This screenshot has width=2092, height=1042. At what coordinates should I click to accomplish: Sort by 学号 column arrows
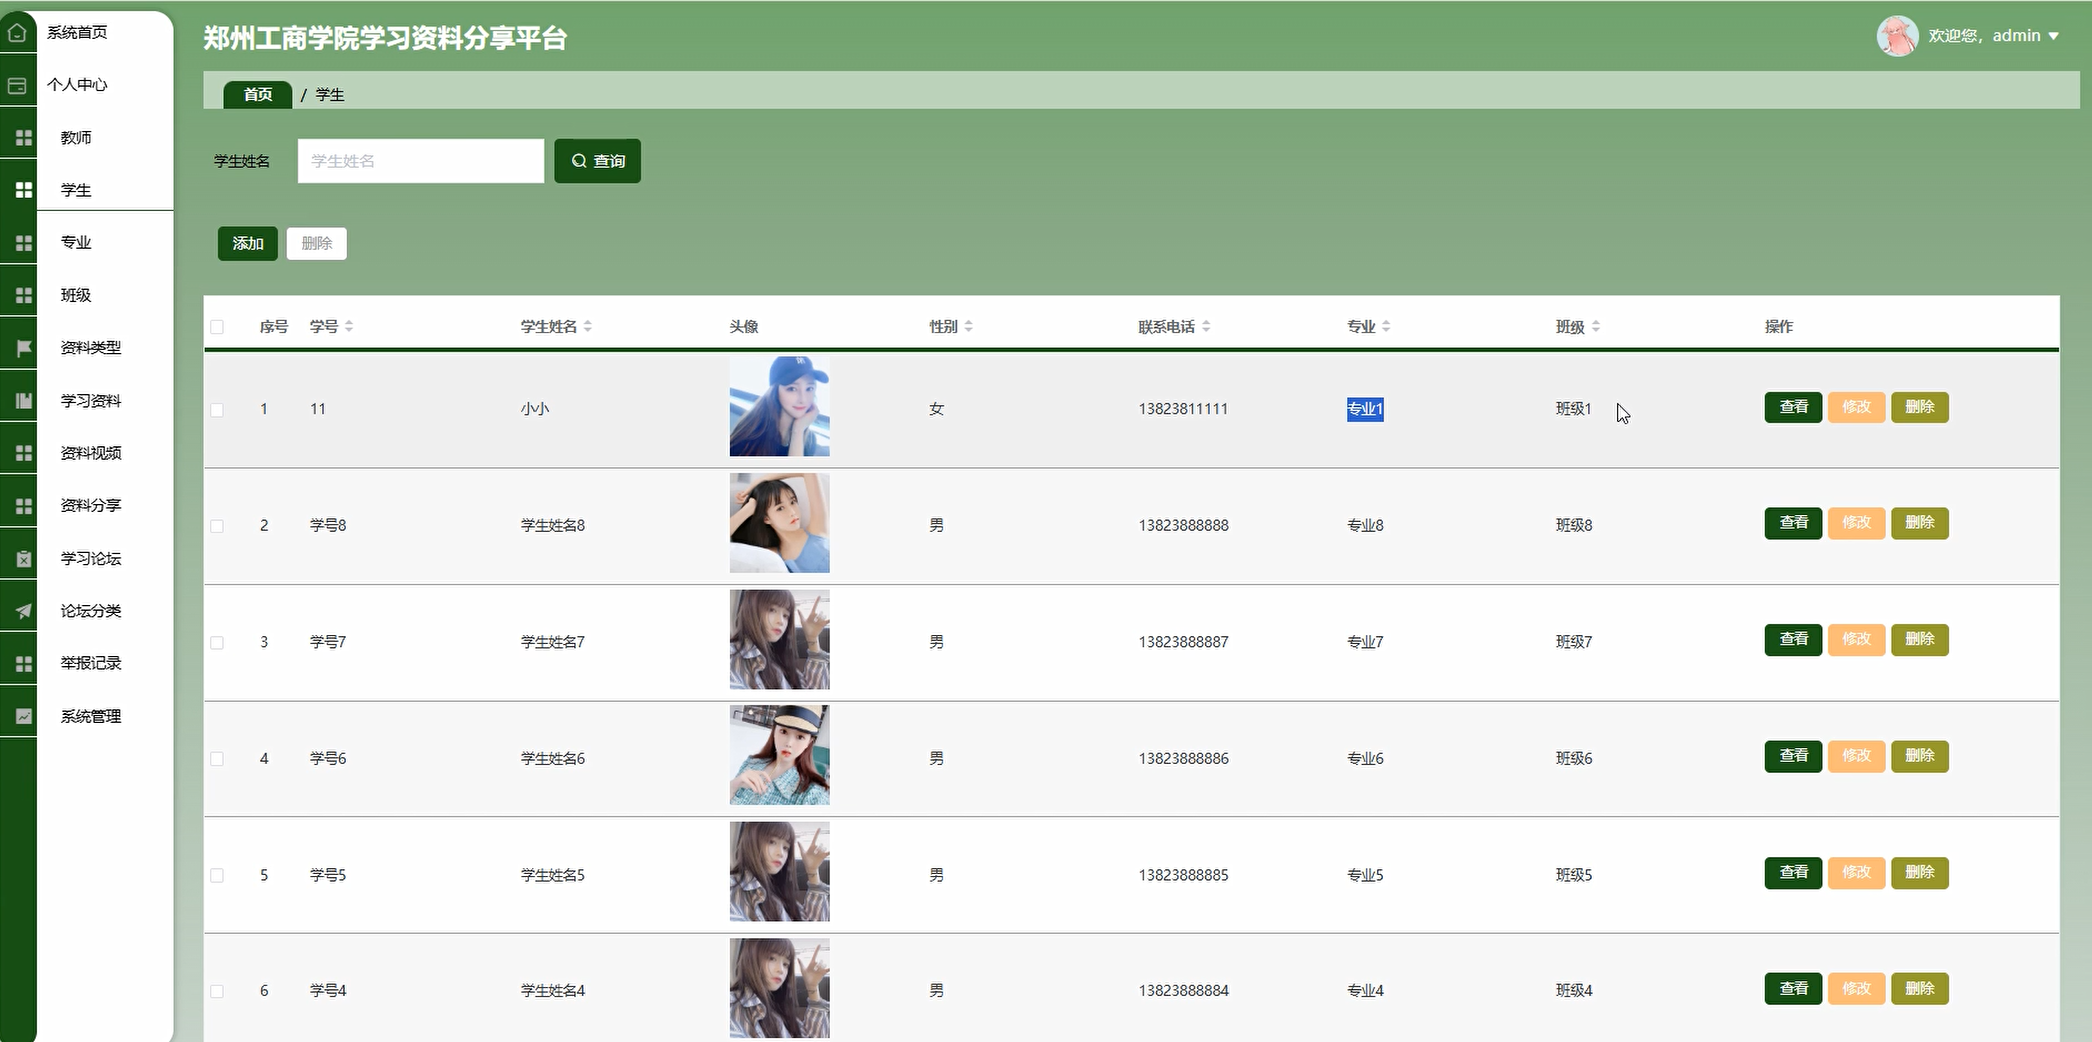pyautogui.click(x=348, y=327)
